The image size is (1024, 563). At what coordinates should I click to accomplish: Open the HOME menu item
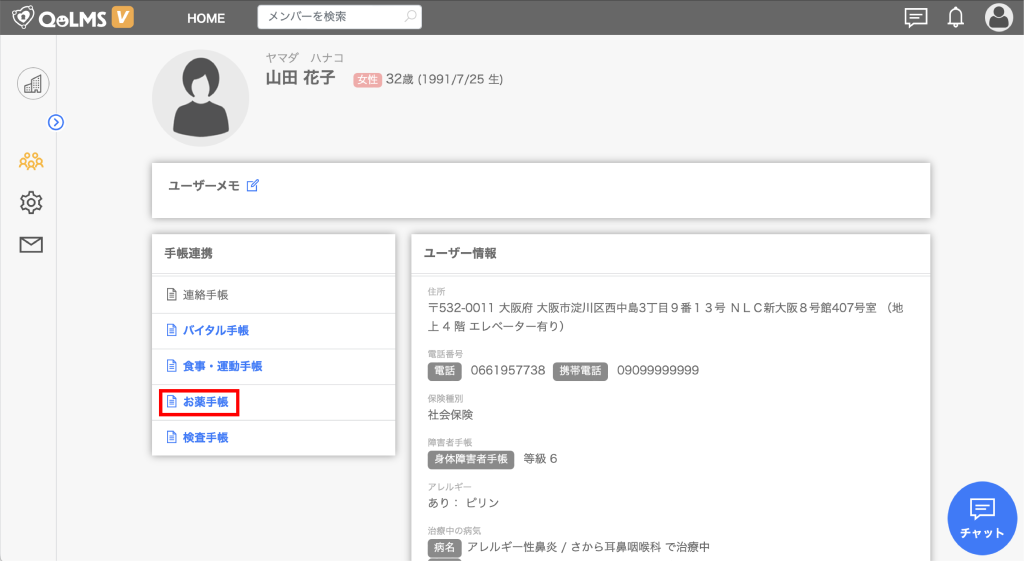pos(206,18)
